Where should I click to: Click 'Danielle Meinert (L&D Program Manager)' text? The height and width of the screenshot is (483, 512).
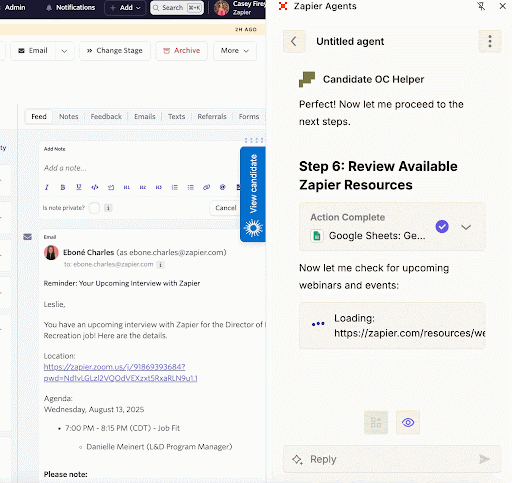159,447
